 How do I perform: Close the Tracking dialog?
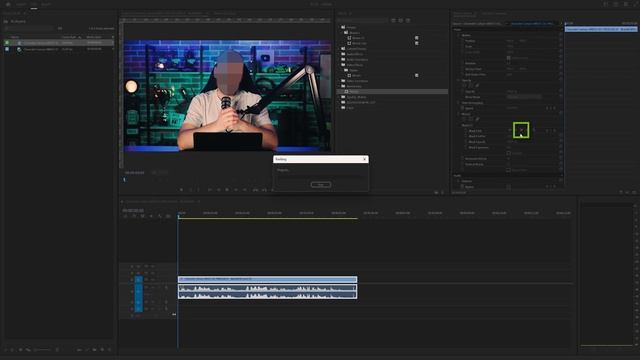coord(364,159)
